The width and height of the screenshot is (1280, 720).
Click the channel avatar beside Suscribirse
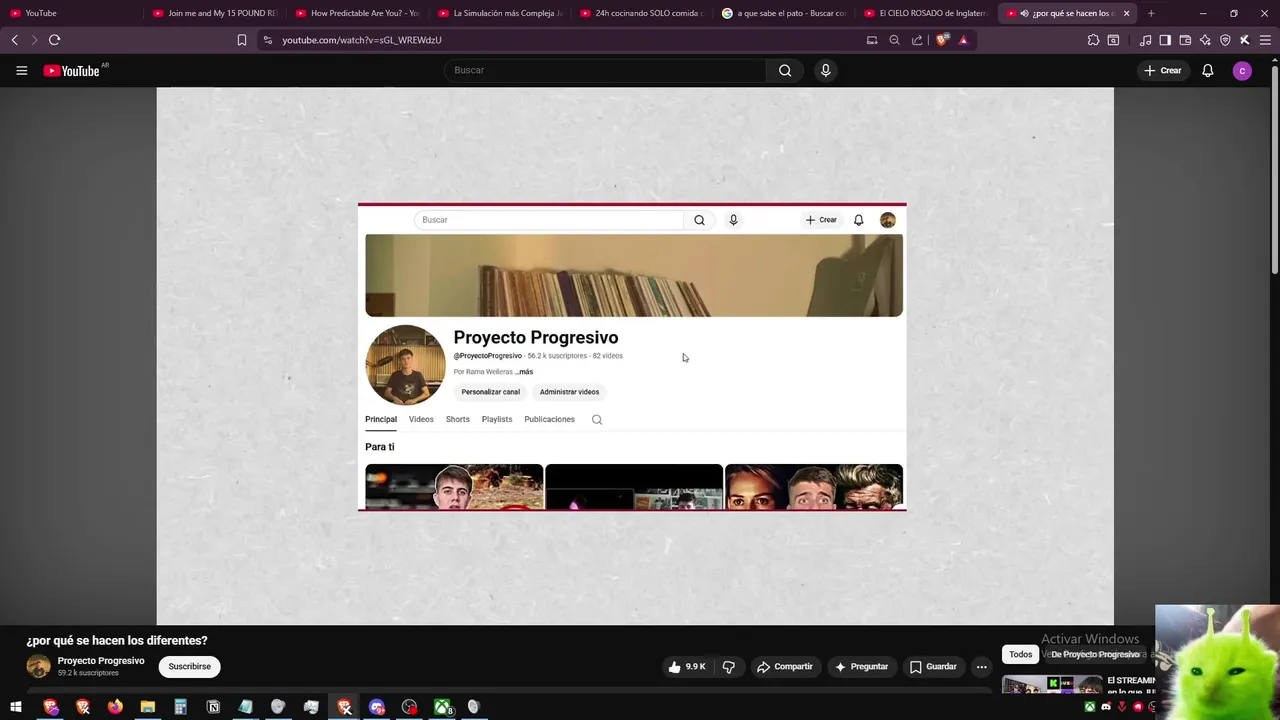[x=38, y=667]
